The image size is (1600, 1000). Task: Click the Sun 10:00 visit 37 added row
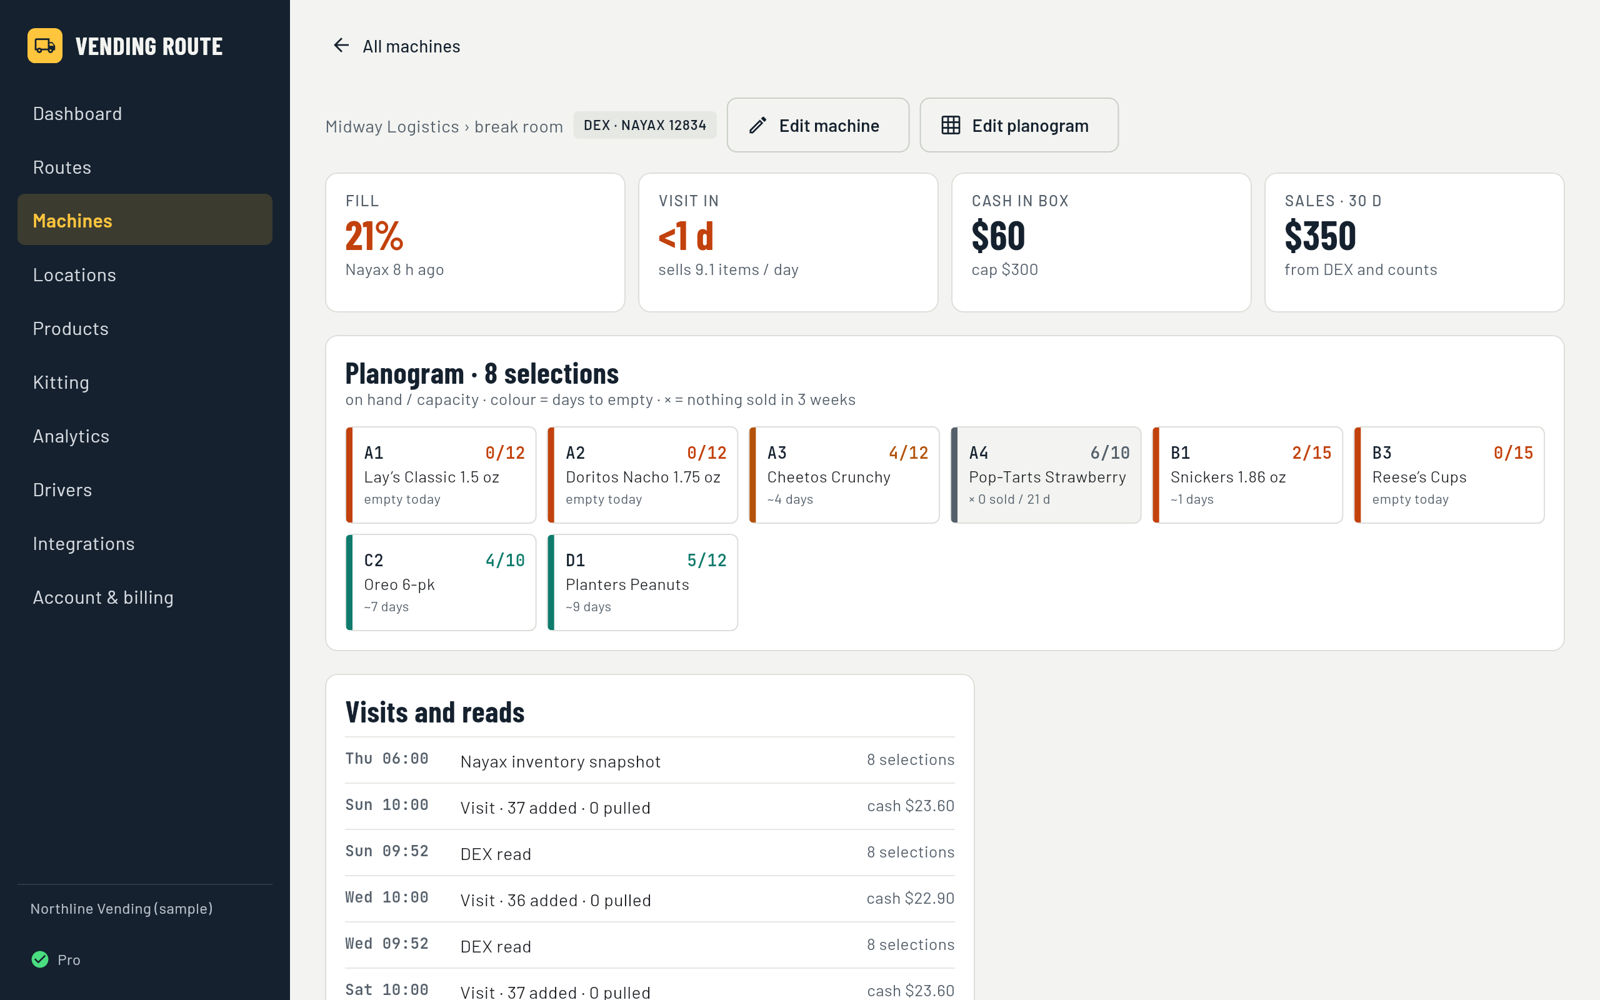(650, 806)
